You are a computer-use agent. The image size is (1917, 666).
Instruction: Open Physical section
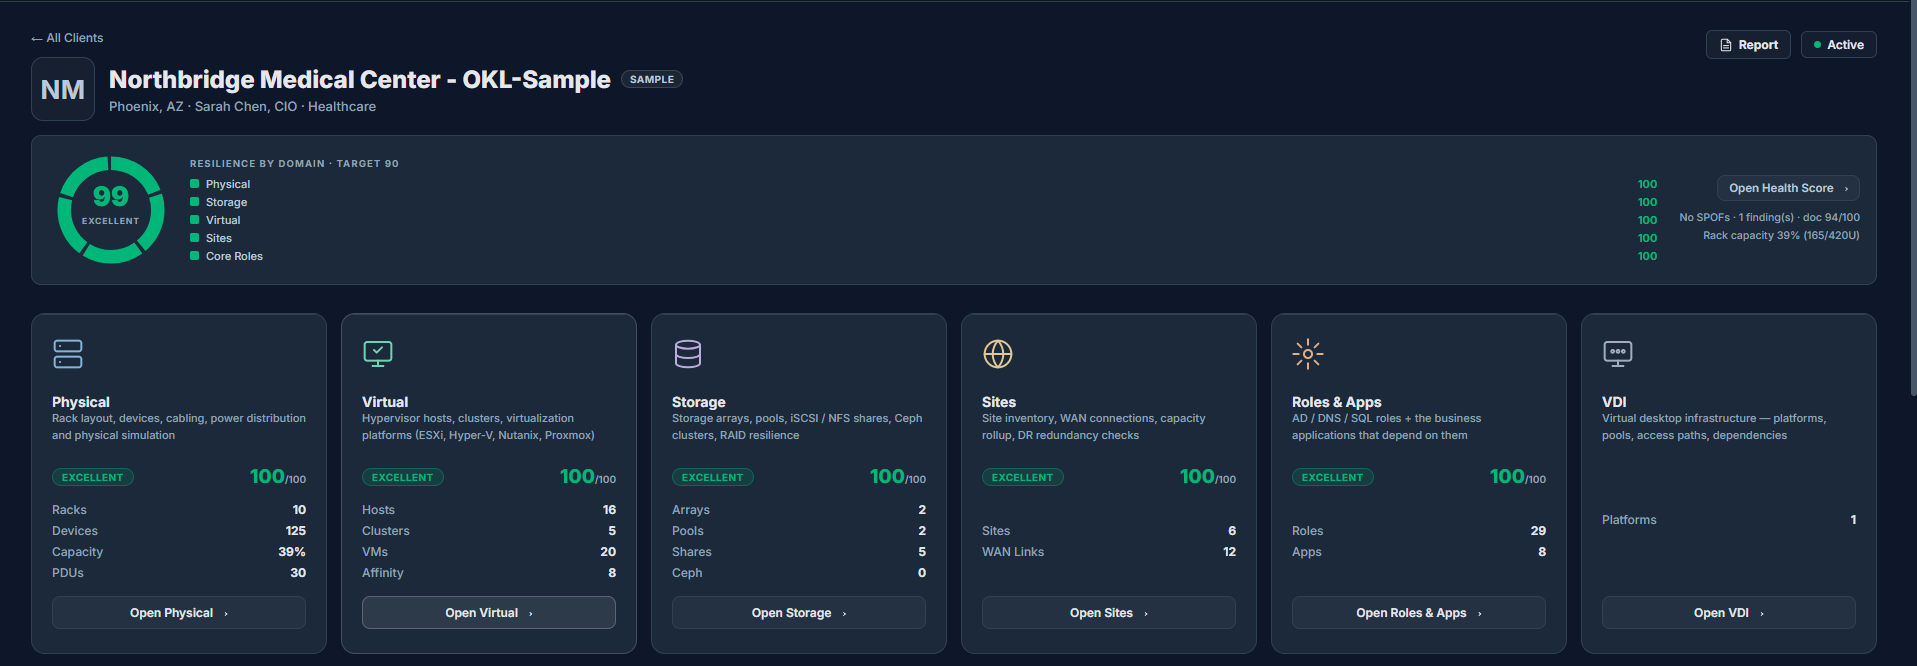(179, 613)
